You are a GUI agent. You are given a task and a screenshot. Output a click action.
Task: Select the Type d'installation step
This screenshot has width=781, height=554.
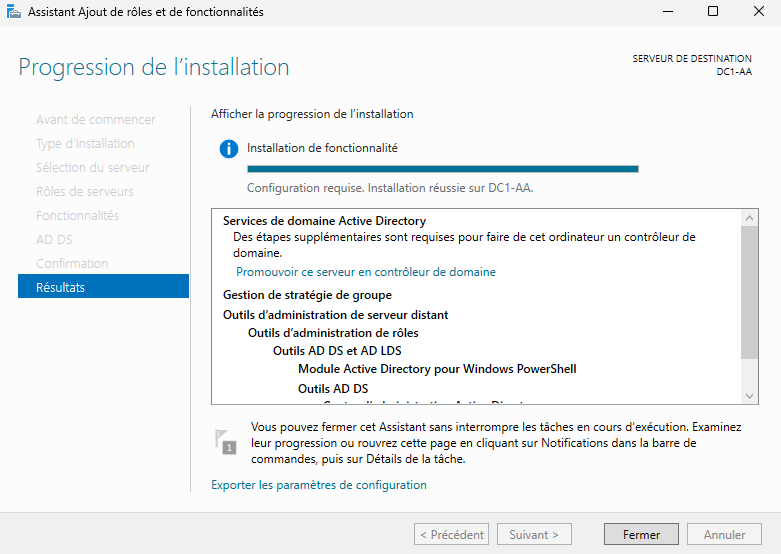85,144
